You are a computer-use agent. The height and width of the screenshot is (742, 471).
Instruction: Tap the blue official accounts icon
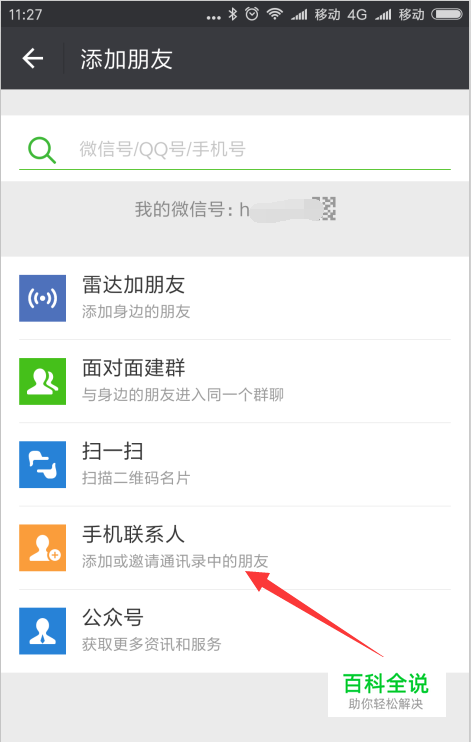click(43, 631)
